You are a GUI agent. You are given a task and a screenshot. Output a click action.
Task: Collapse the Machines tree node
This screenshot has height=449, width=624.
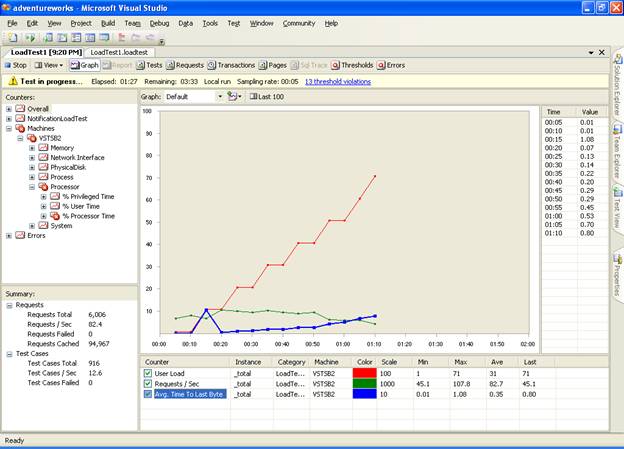coord(9,128)
